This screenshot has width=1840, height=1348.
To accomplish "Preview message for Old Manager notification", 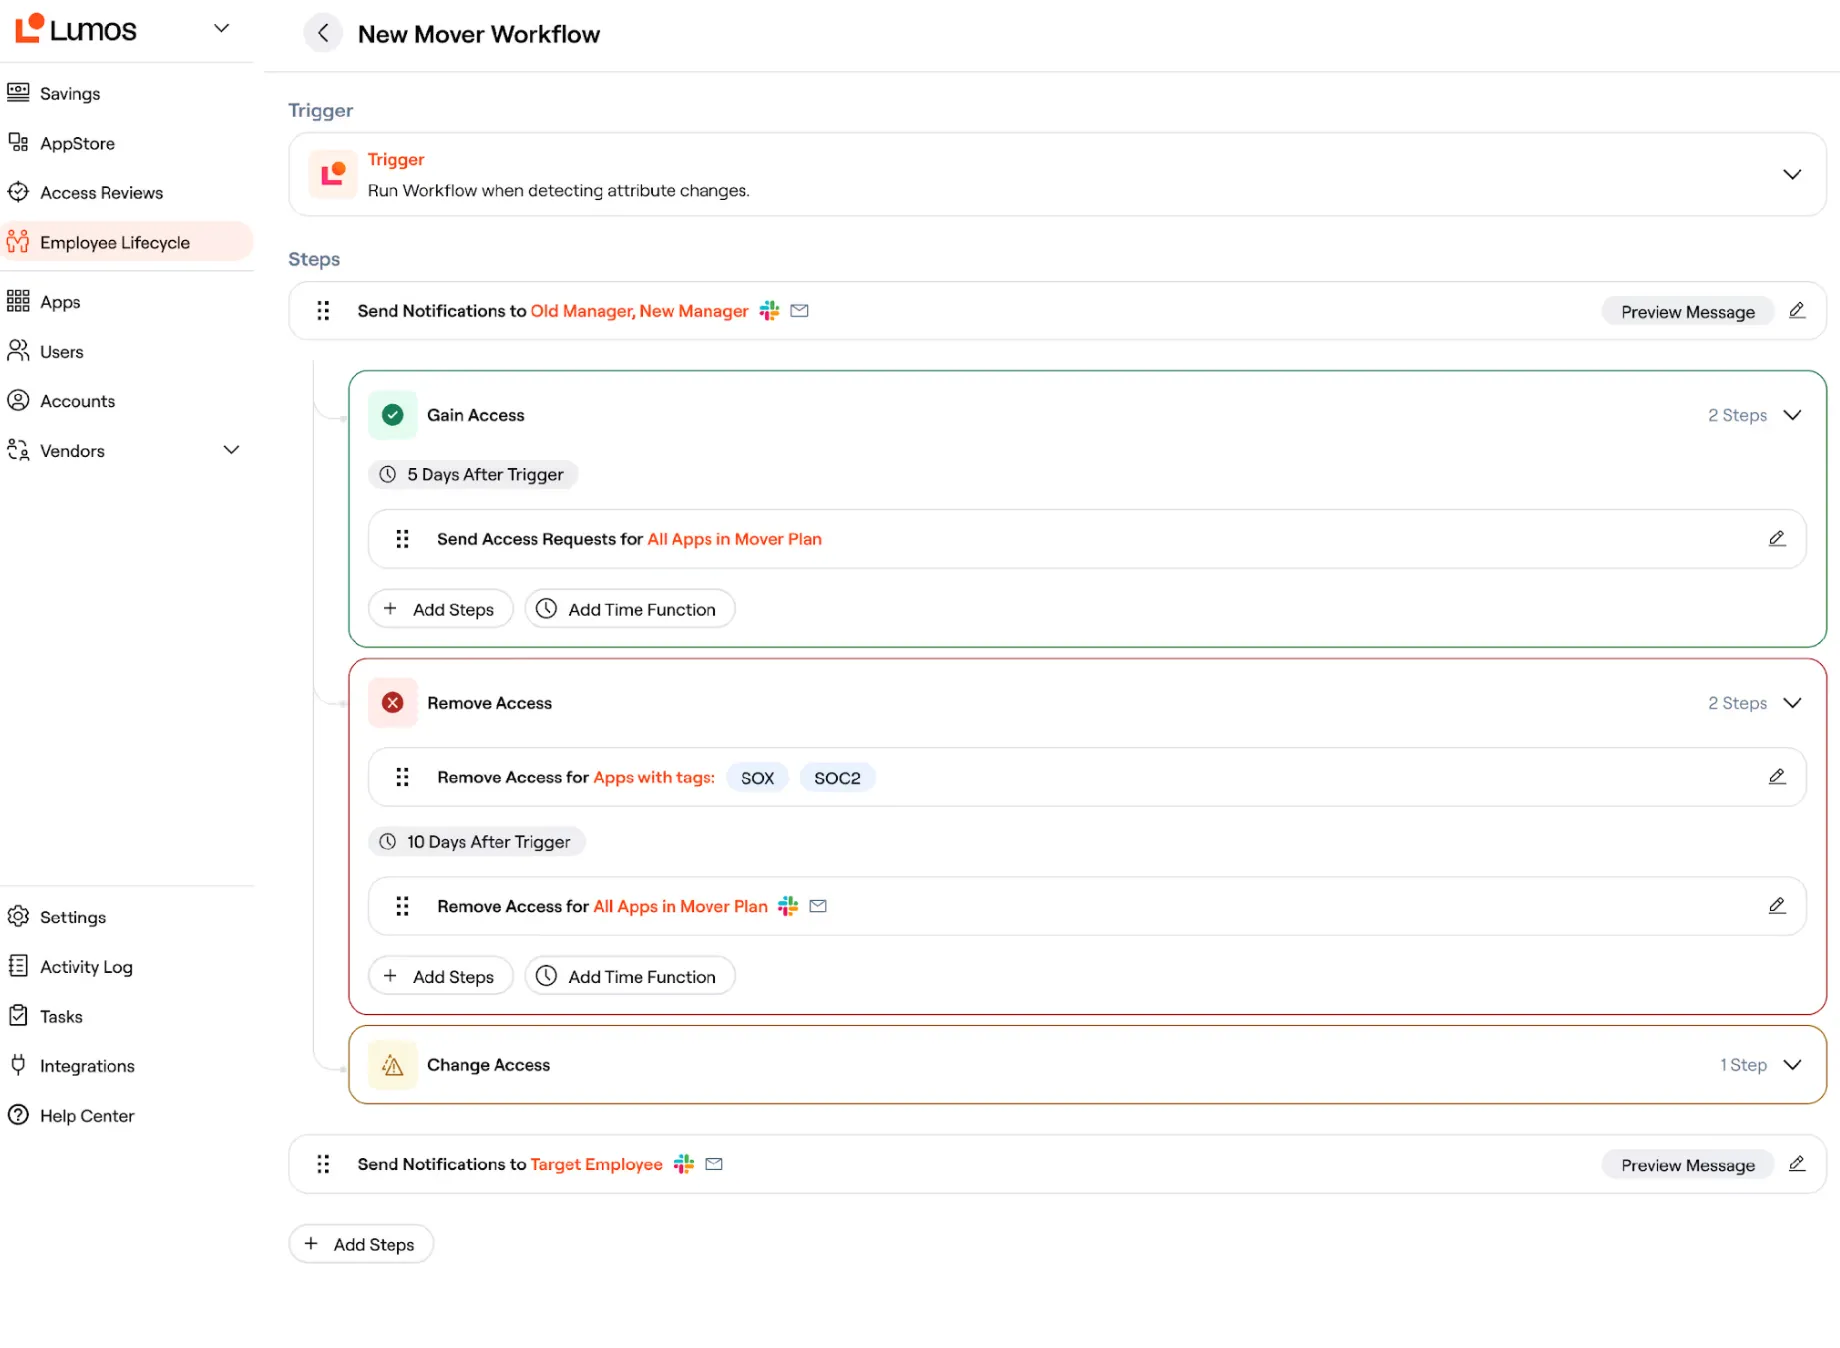I will (x=1687, y=311).
